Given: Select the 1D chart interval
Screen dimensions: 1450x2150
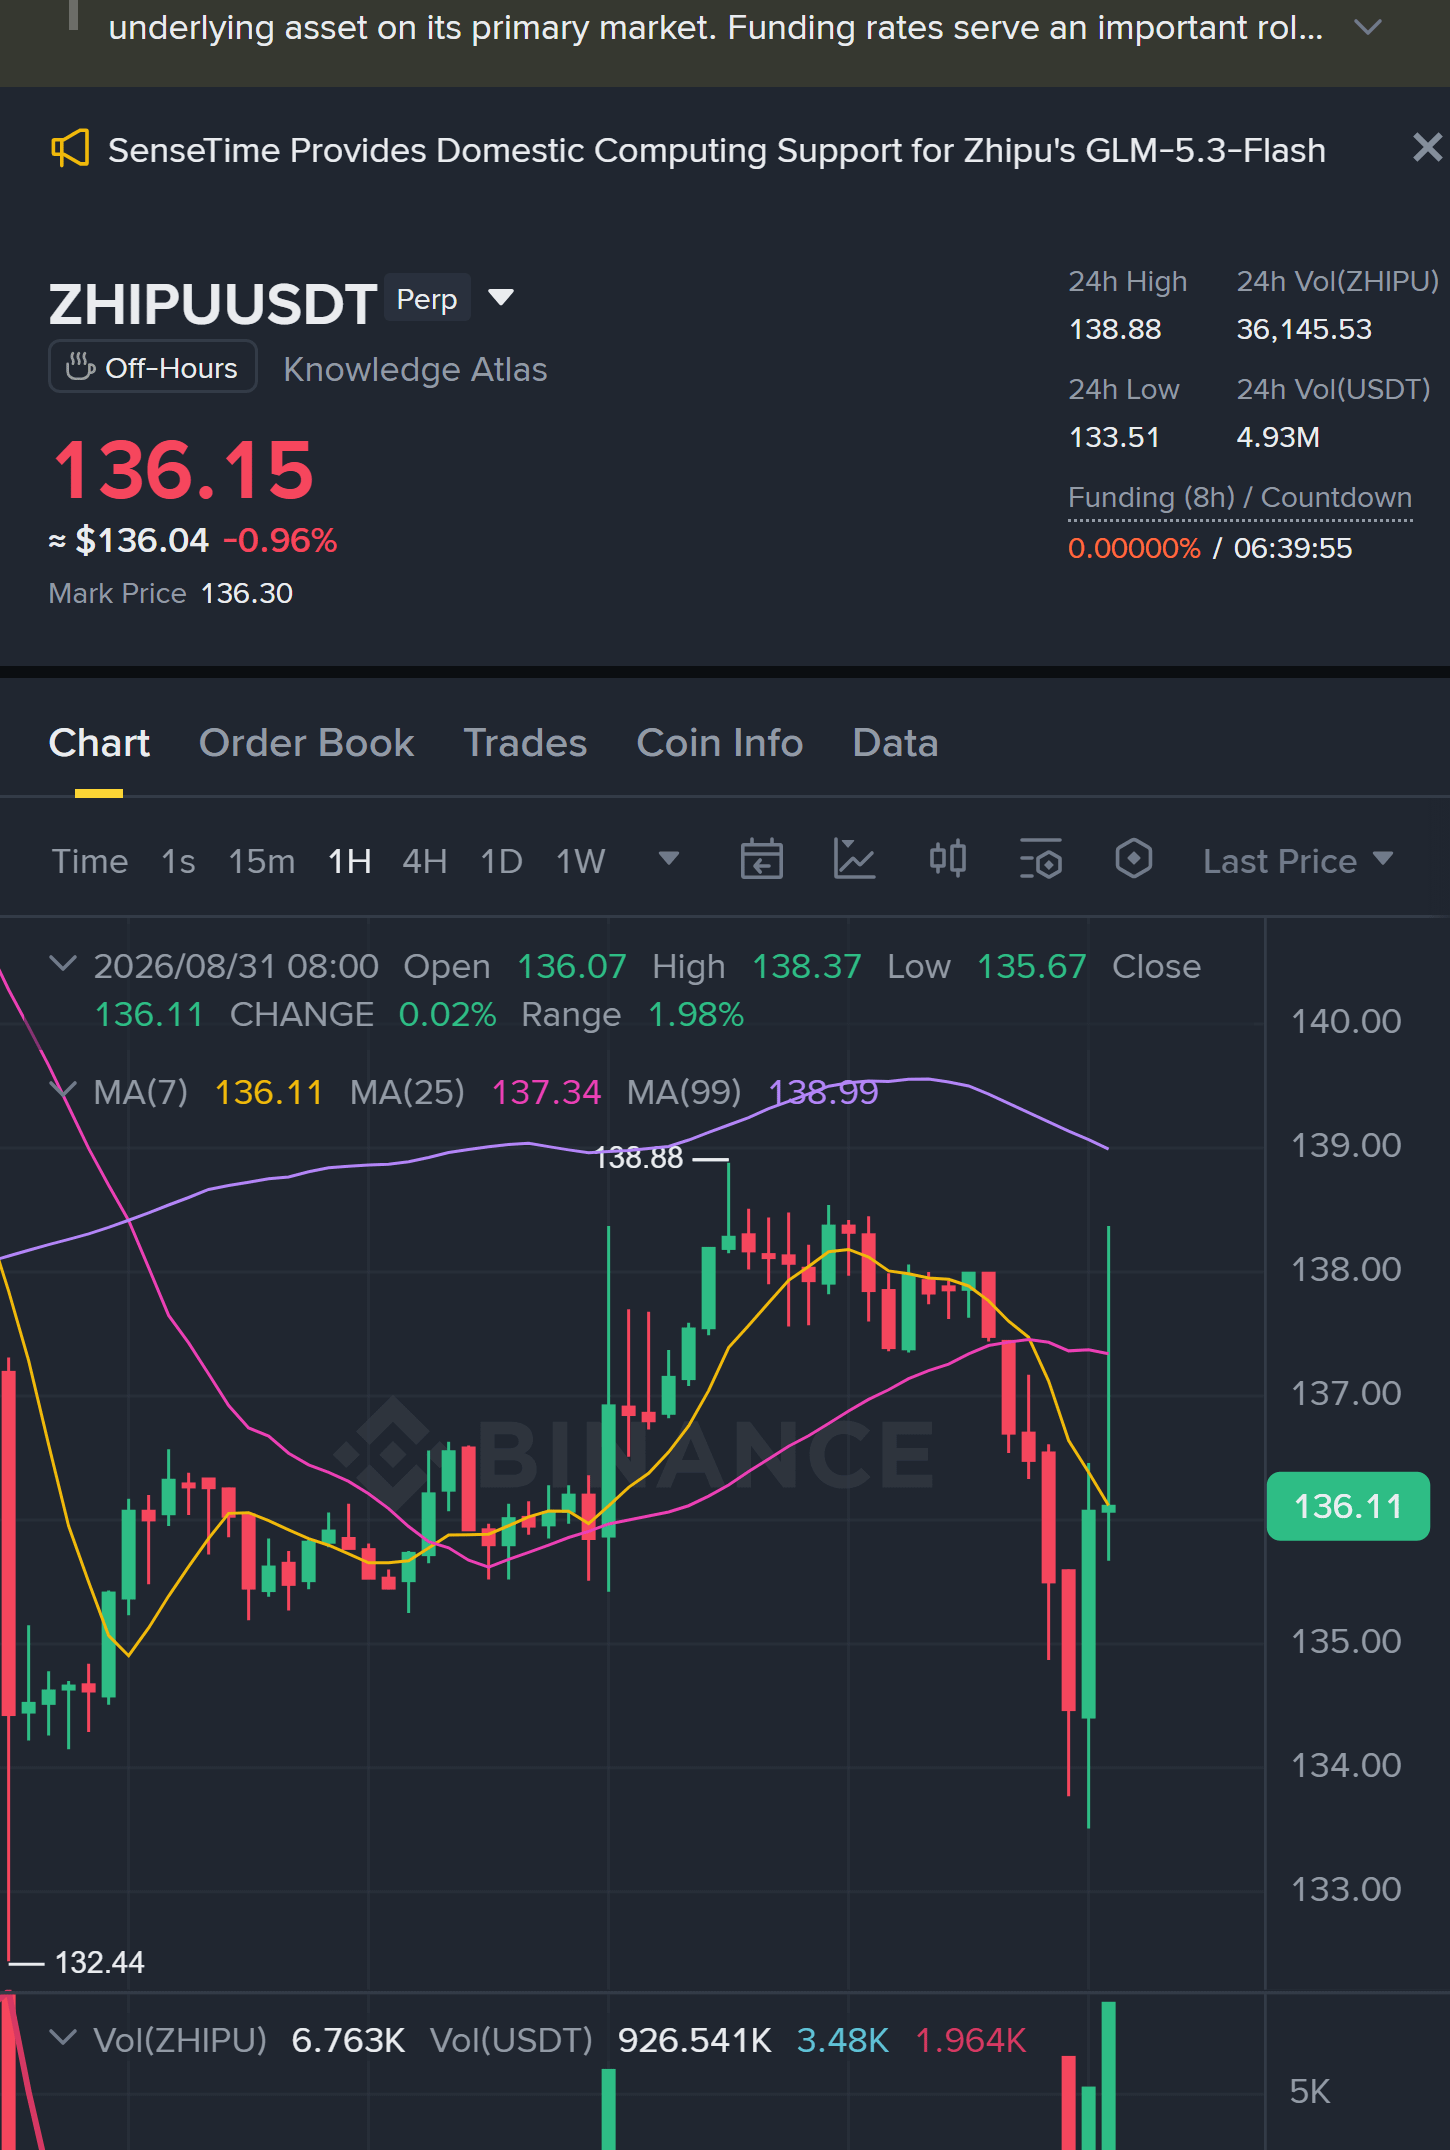Looking at the screenshot, I should [502, 861].
